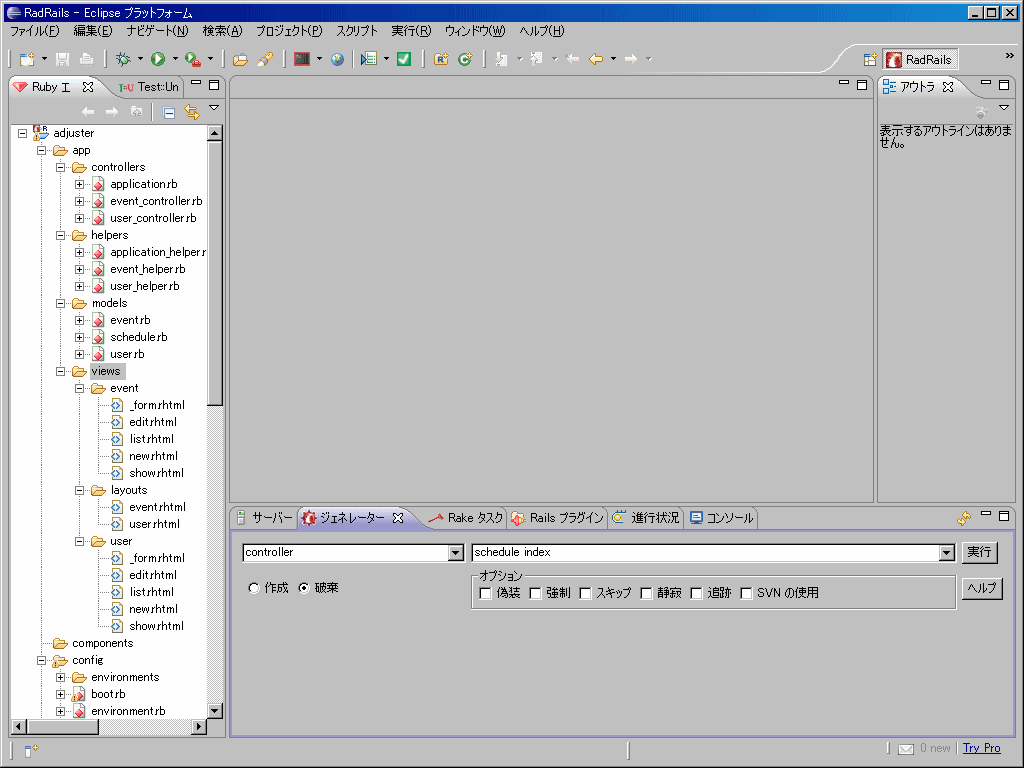The height and width of the screenshot is (768, 1024).
Task: Check the SVN の使用 checkbox
Action: tap(746, 593)
